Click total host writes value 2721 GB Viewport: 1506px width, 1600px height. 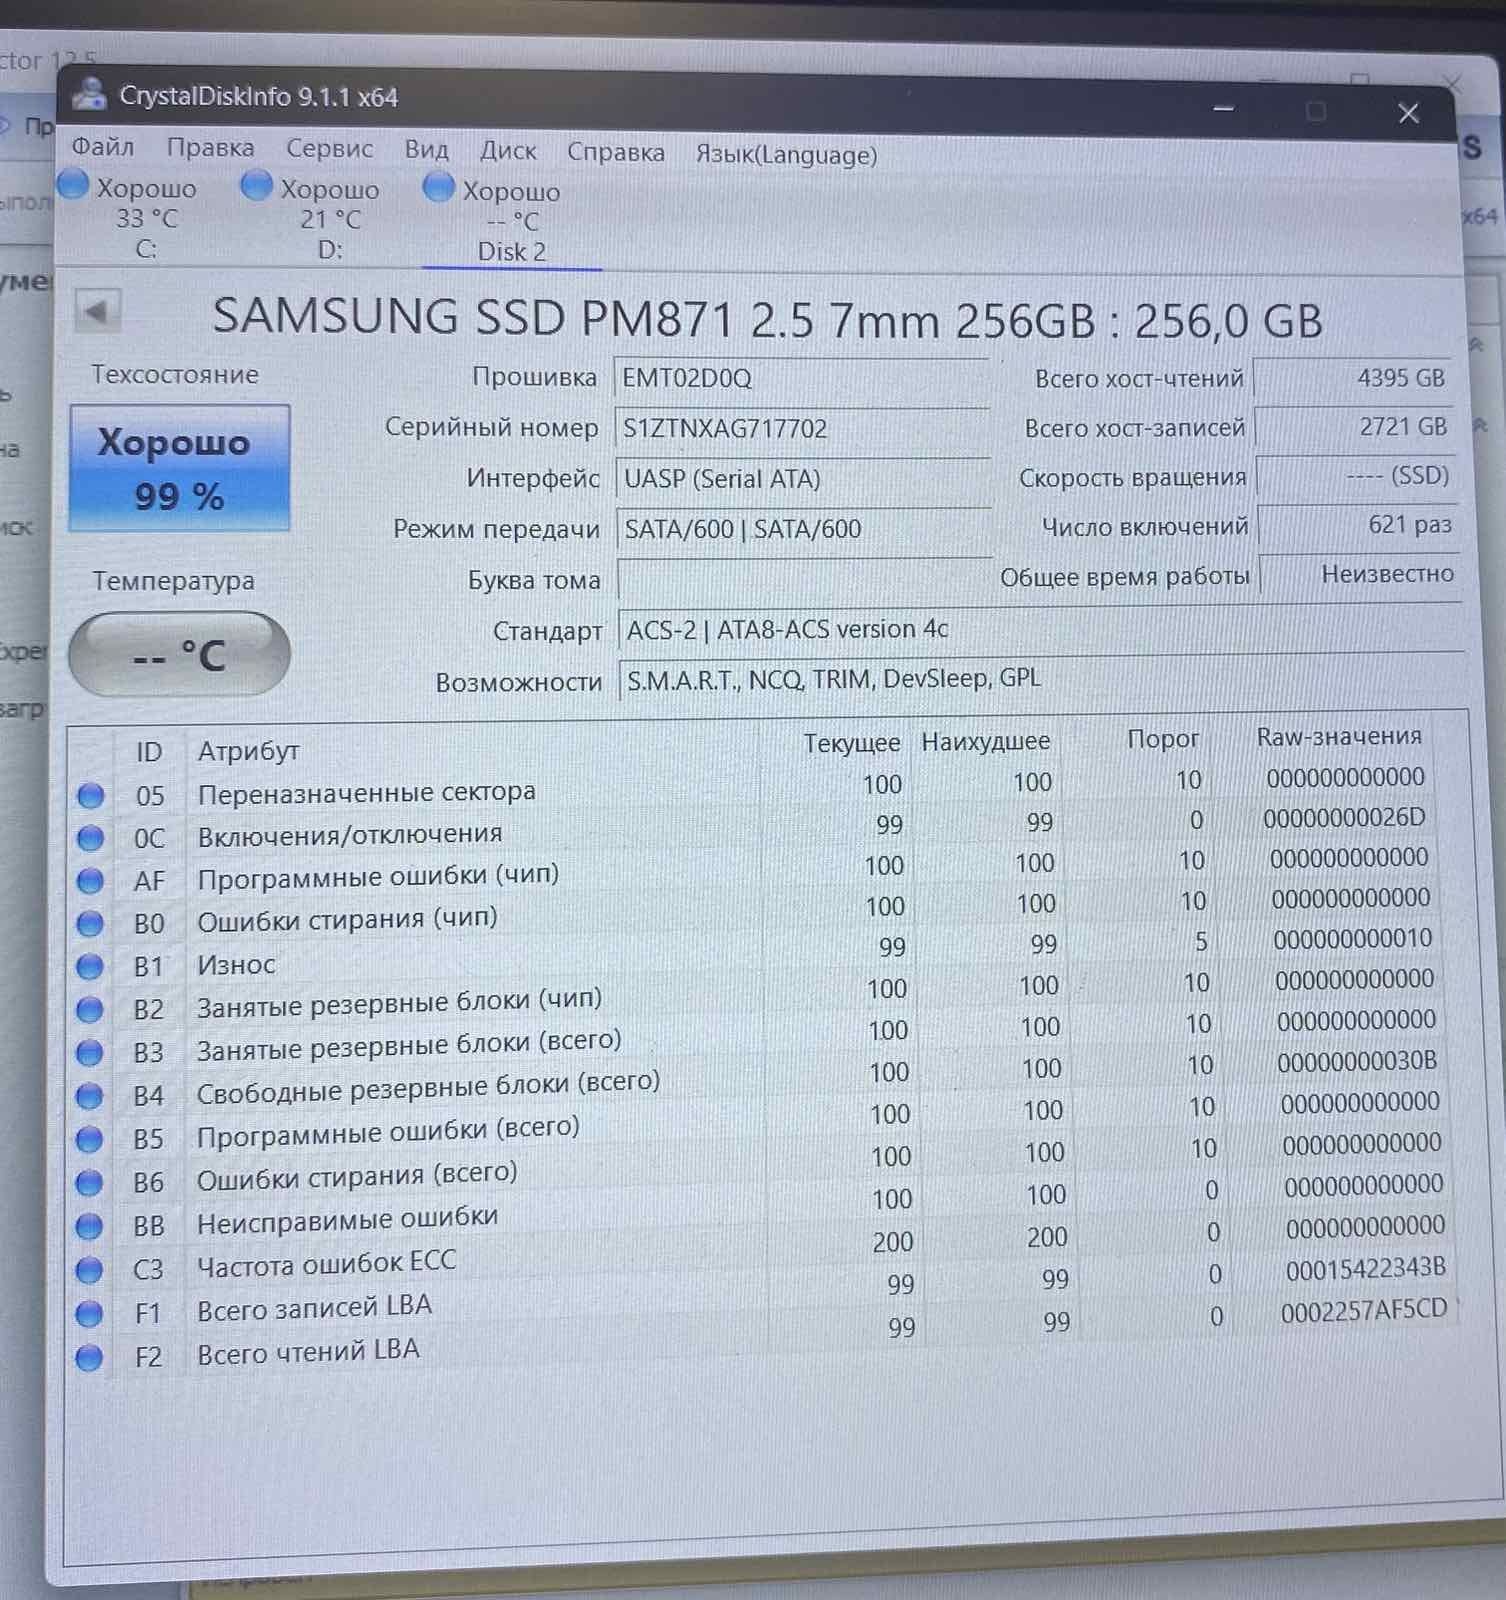[1354, 427]
